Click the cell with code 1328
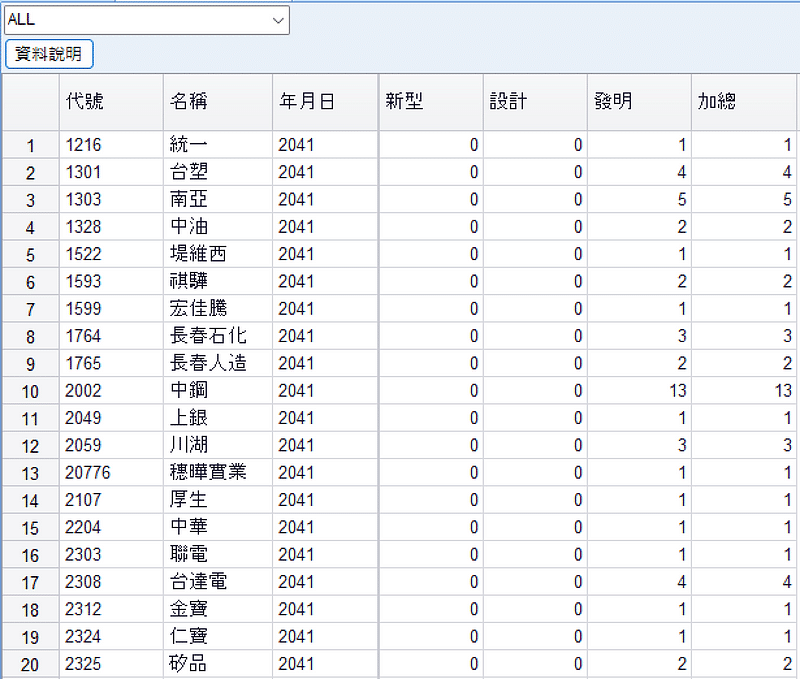This screenshot has height=679, width=800. pos(111,227)
